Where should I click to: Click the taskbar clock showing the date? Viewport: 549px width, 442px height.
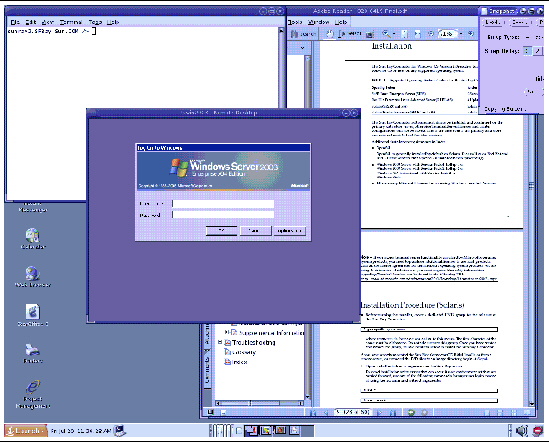tap(81, 431)
